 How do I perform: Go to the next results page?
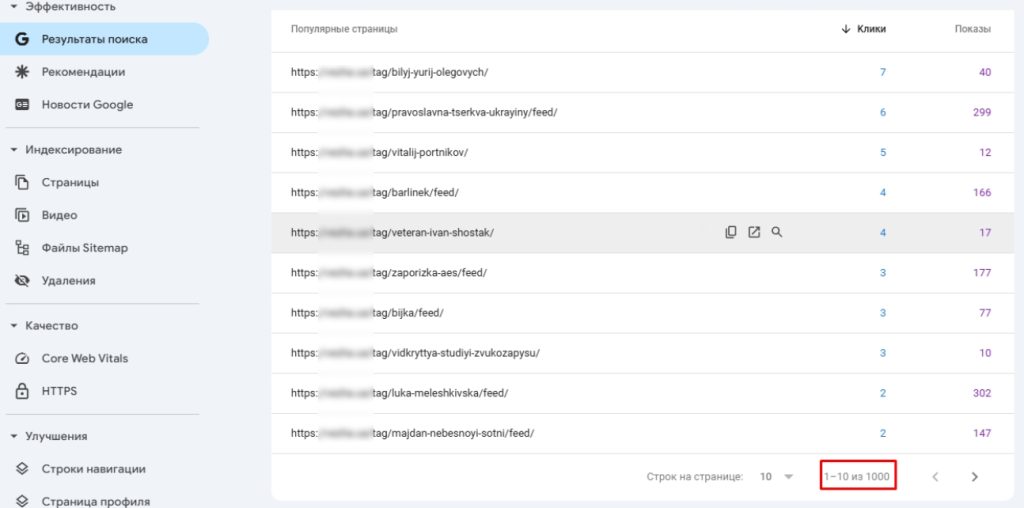click(x=974, y=477)
